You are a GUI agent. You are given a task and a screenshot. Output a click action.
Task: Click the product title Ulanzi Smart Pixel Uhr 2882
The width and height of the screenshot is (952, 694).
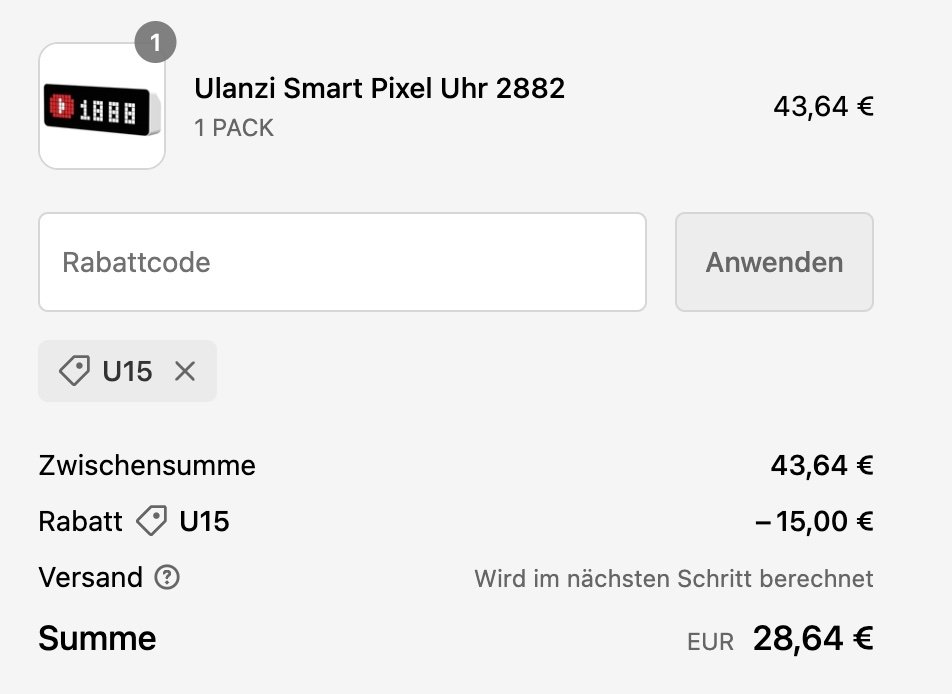click(x=379, y=88)
